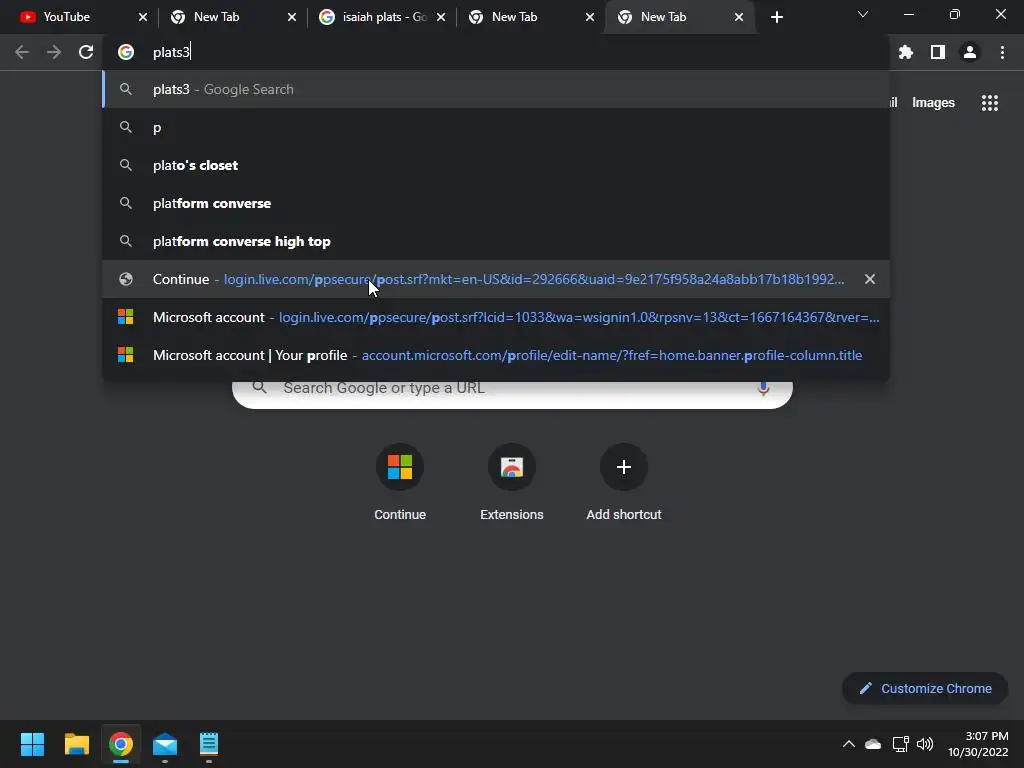
Task: Remove the Continue suggestion with X
Action: (x=870, y=279)
